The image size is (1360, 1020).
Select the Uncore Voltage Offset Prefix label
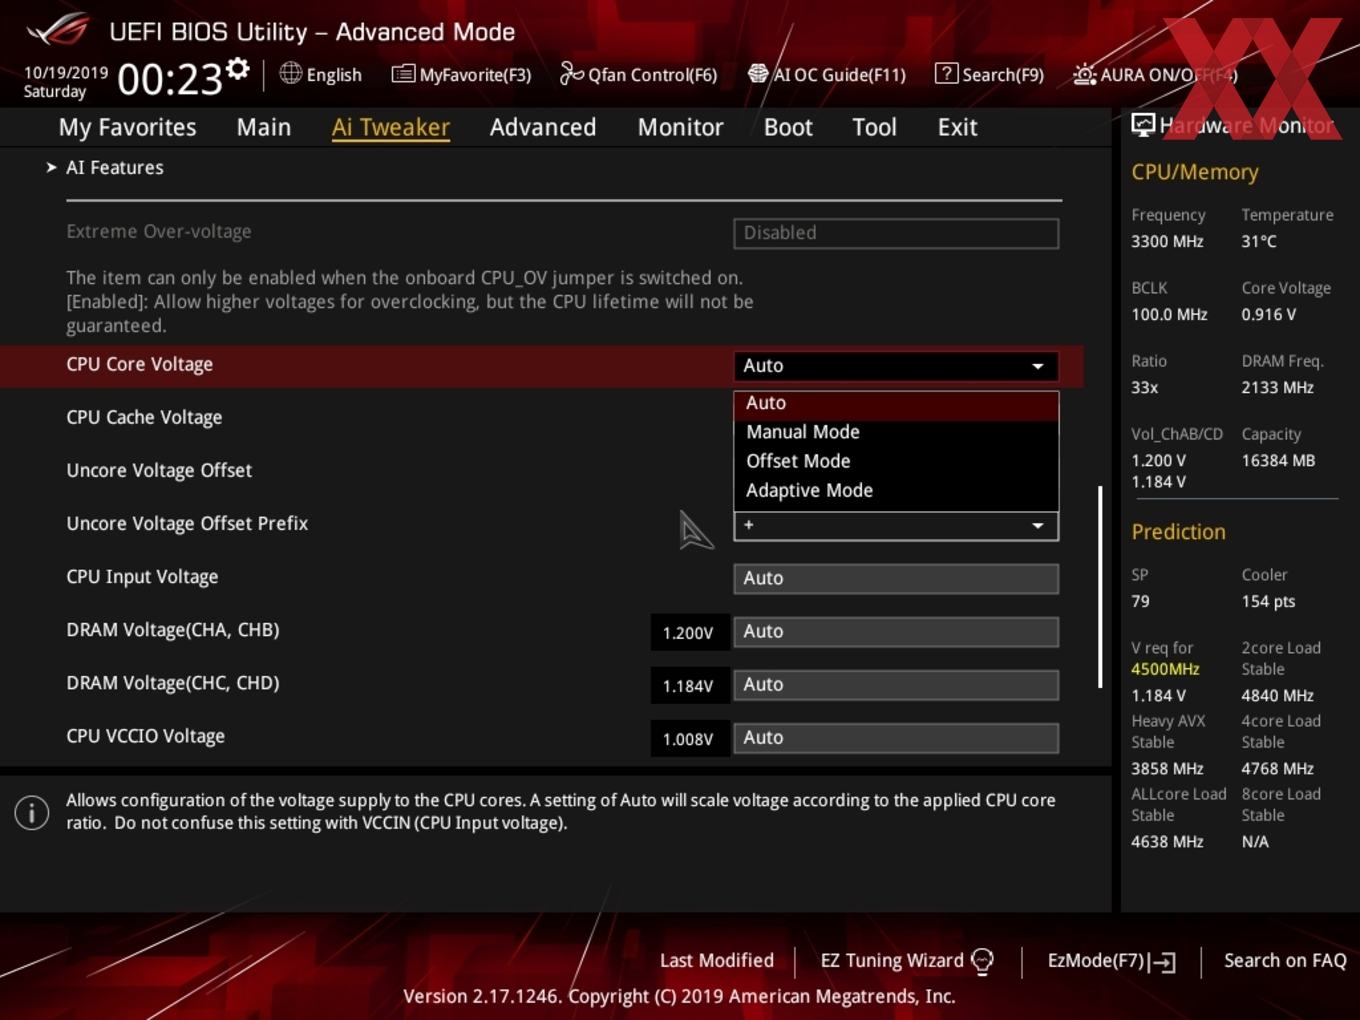tap(187, 523)
